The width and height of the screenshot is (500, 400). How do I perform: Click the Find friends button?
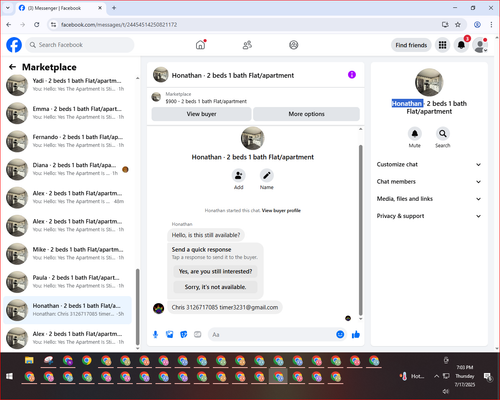tap(411, 45)
